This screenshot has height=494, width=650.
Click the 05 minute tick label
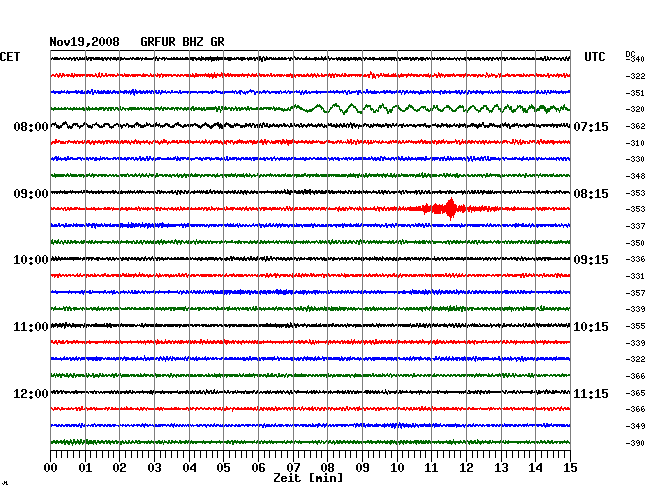tap(223, 468)
